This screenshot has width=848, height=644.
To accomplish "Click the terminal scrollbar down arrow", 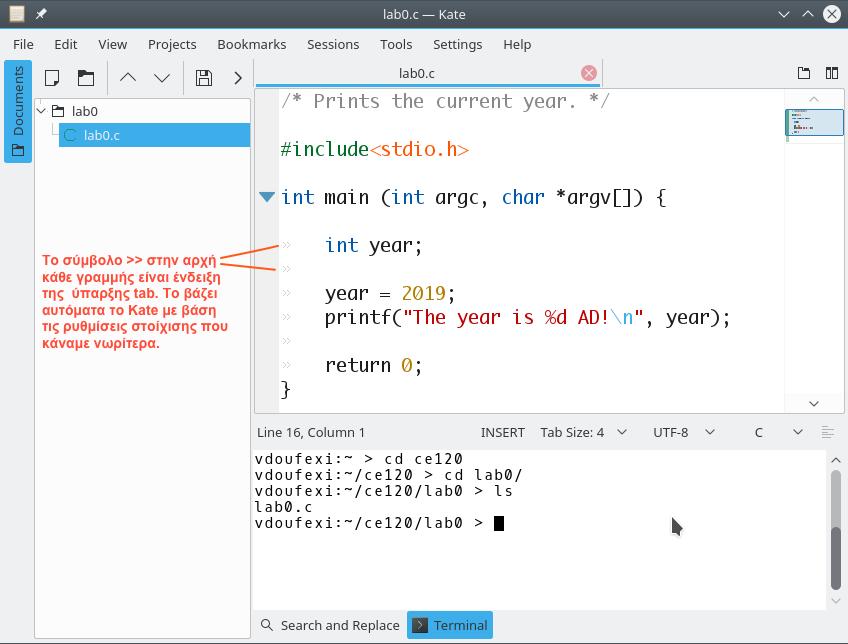I will (836, 600).
